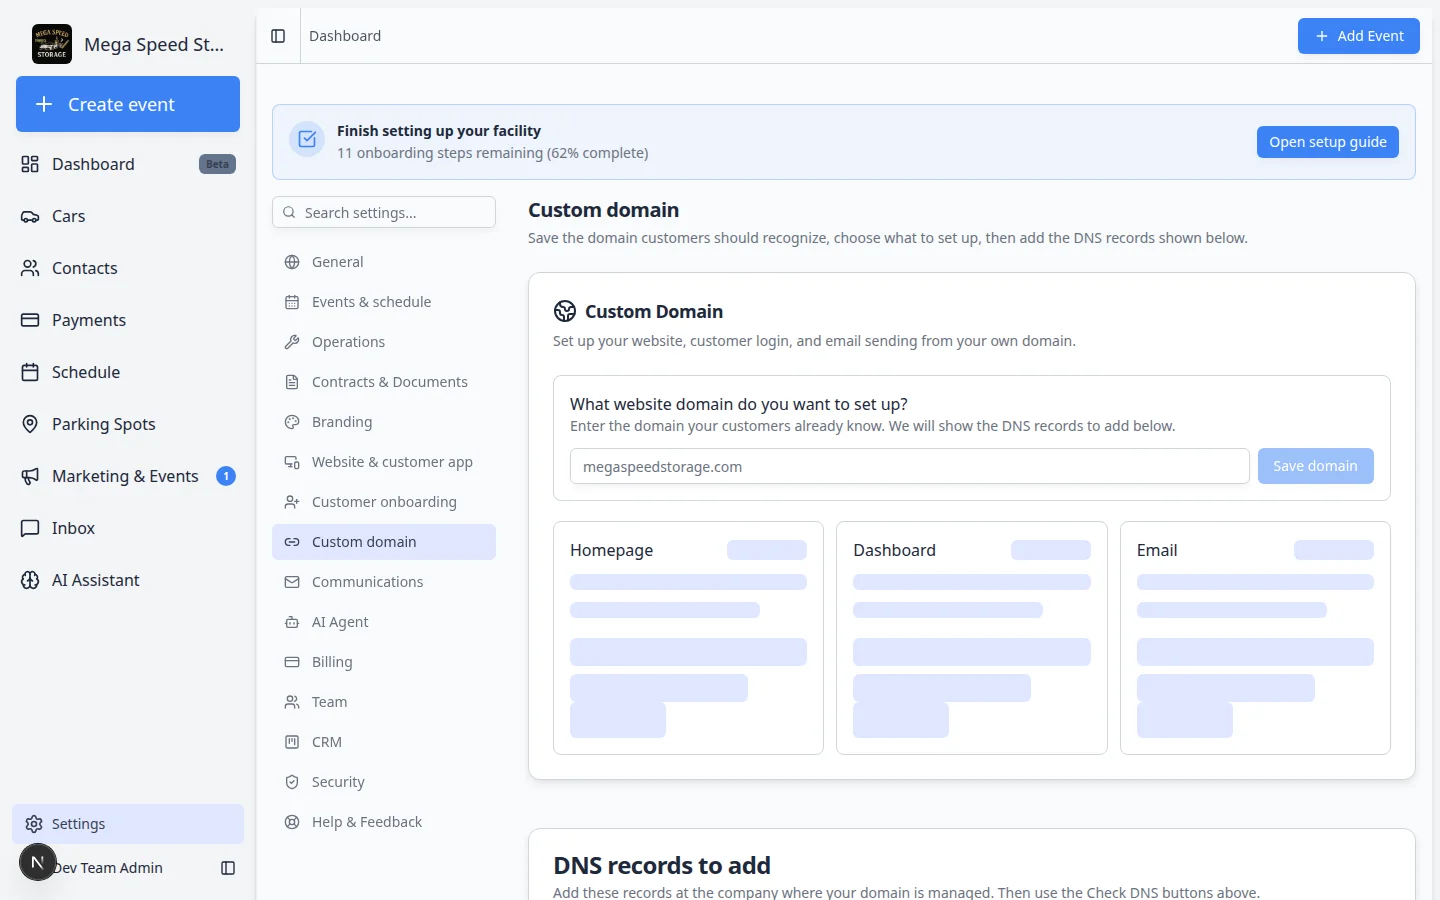Image resolution: width=1440 pixels, height=900 pixels.
Task: Toggle the sidebar panel icon near Dashboard breadcrumb
Action: tap(278, 36)
